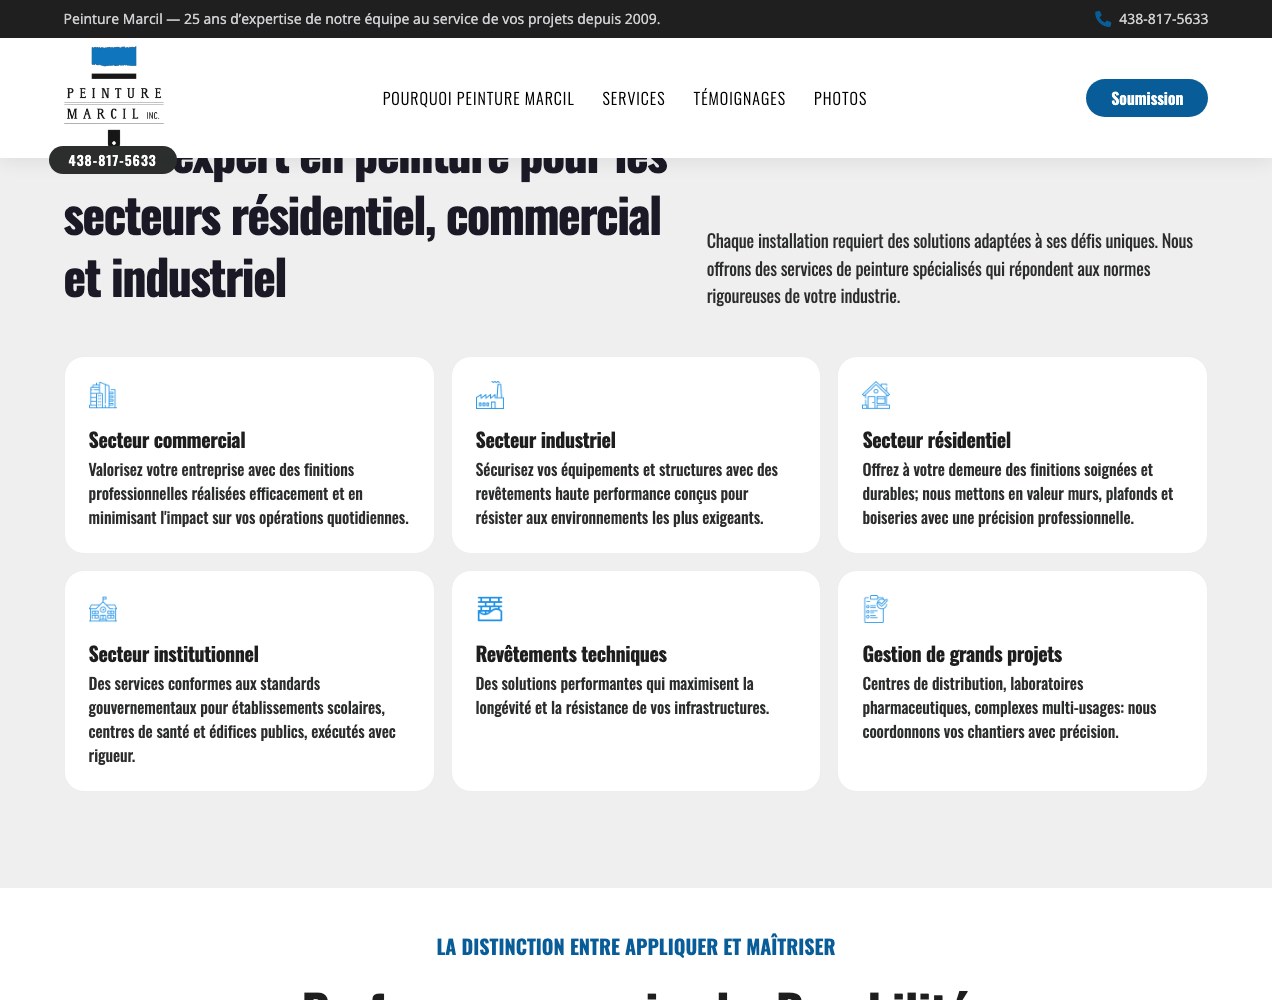Open the Services menu item
Screen dimensions: 1272x1000
[x=634, y=98]
